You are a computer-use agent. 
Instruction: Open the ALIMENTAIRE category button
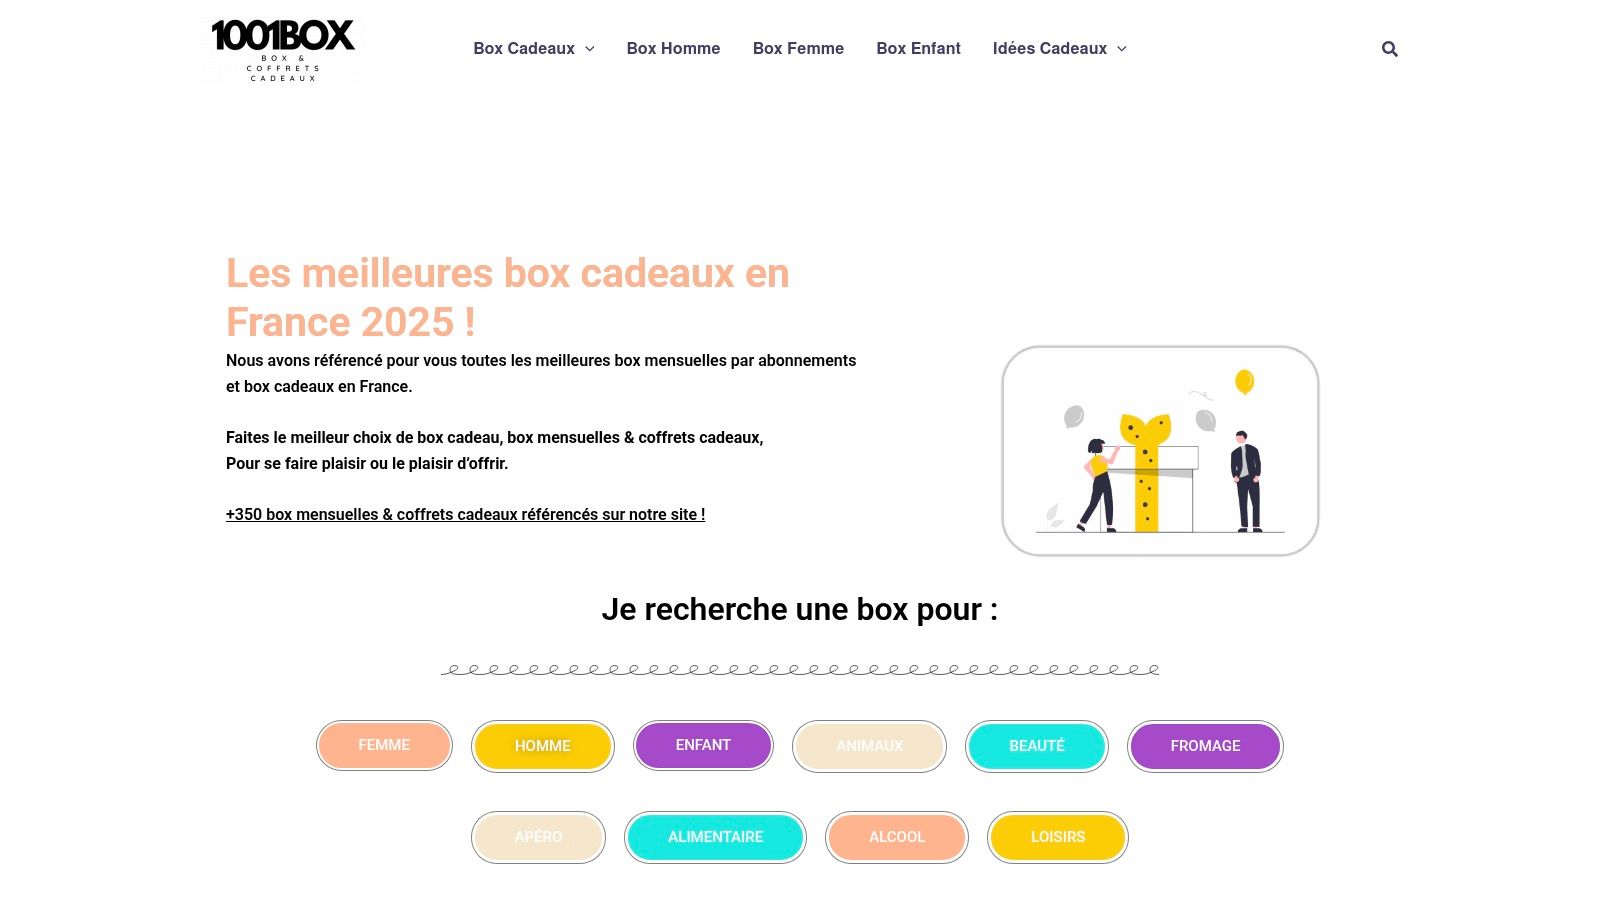click(715, 837)
